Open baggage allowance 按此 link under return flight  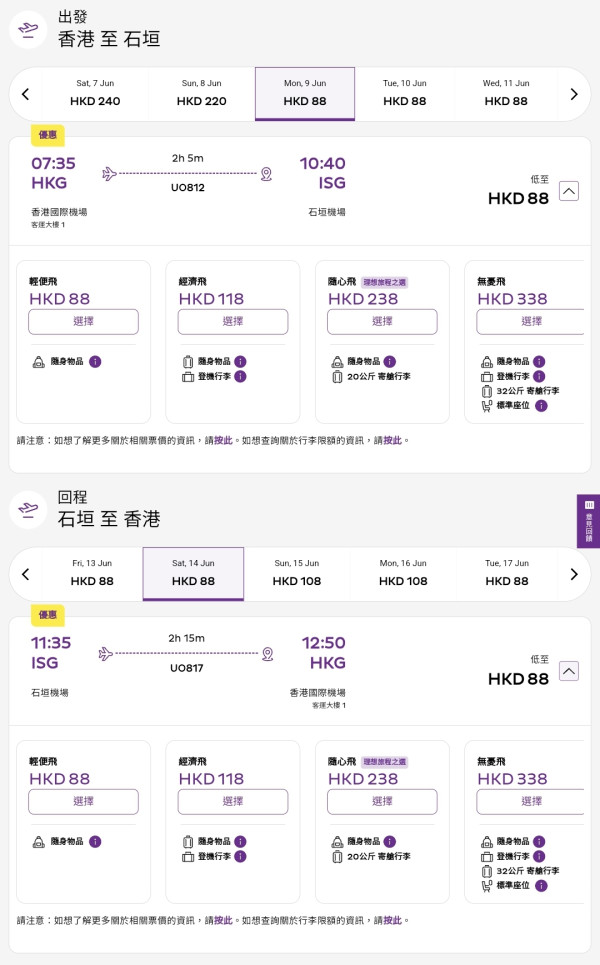[392, 921]
